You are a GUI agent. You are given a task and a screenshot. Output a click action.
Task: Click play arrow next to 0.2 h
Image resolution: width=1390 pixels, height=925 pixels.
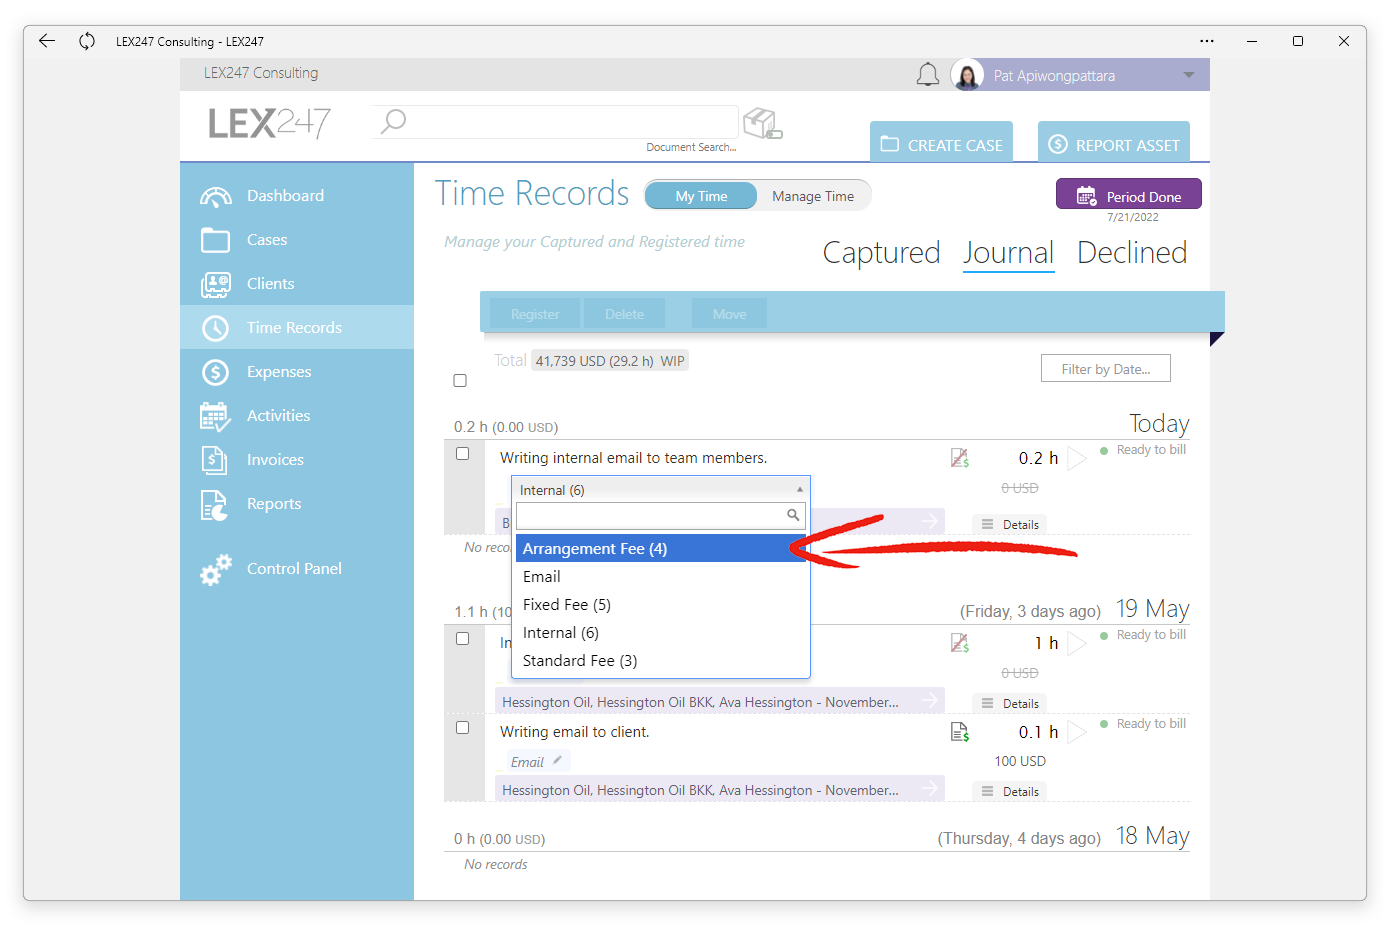click(x=1077, y=458)
